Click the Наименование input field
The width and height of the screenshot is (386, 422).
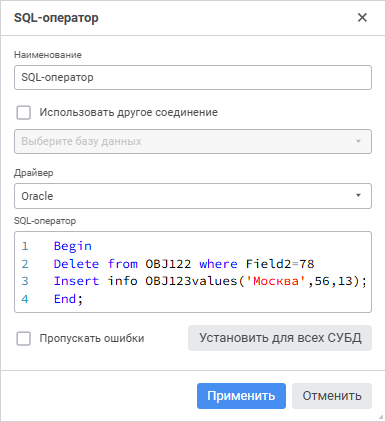pos(193,77)
